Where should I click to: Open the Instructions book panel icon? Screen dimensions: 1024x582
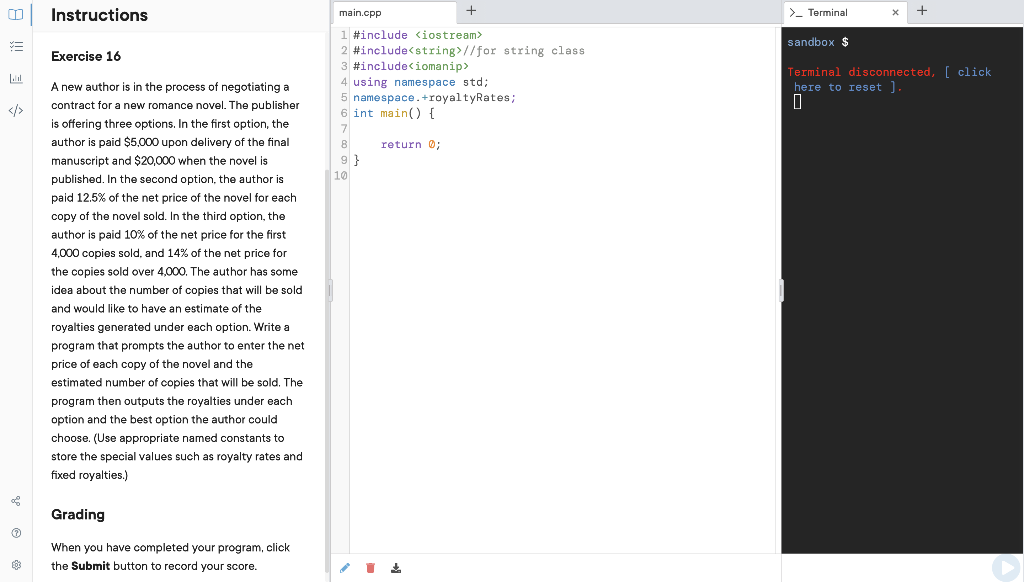(15, 14)
